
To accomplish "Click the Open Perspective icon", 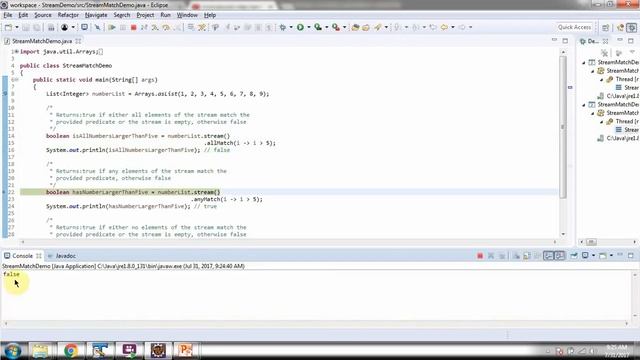I will point(605,27).
